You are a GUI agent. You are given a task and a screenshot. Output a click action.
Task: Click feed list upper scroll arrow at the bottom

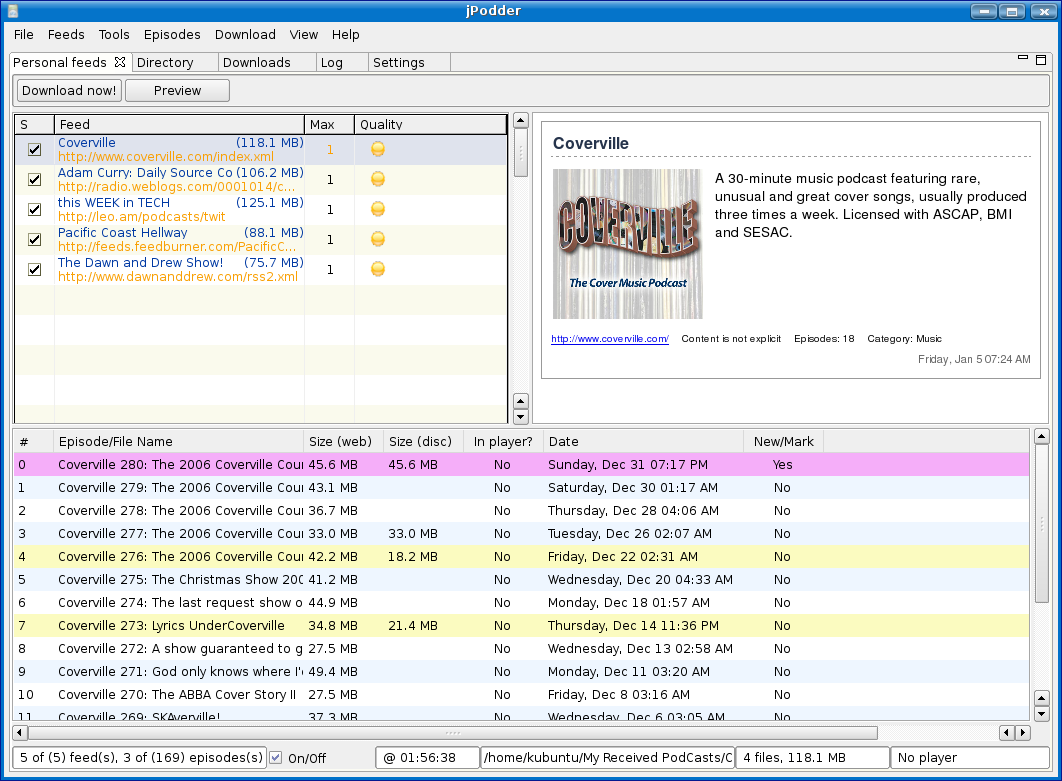[520, 401]
